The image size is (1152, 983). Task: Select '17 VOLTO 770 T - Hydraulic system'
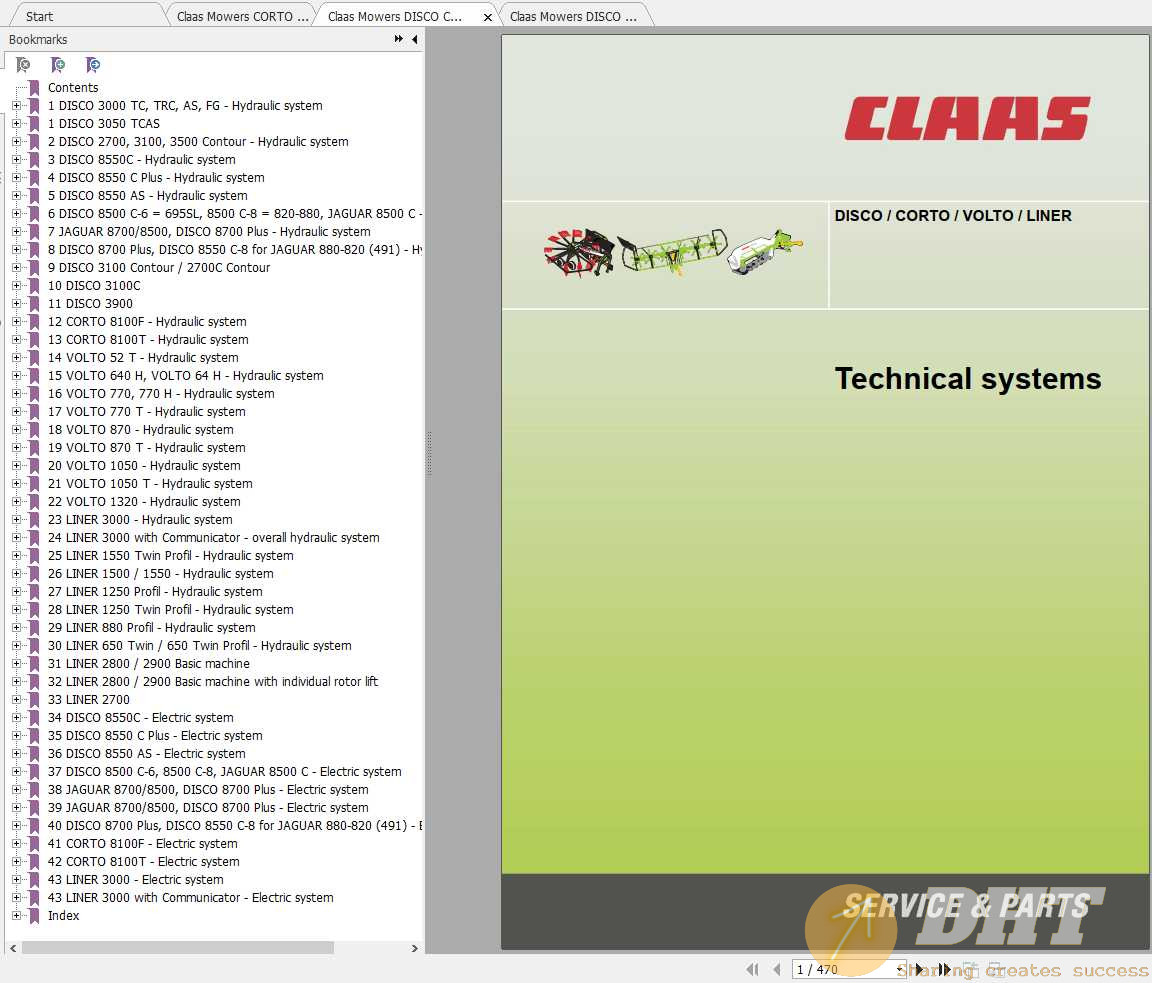pos(147,411)
